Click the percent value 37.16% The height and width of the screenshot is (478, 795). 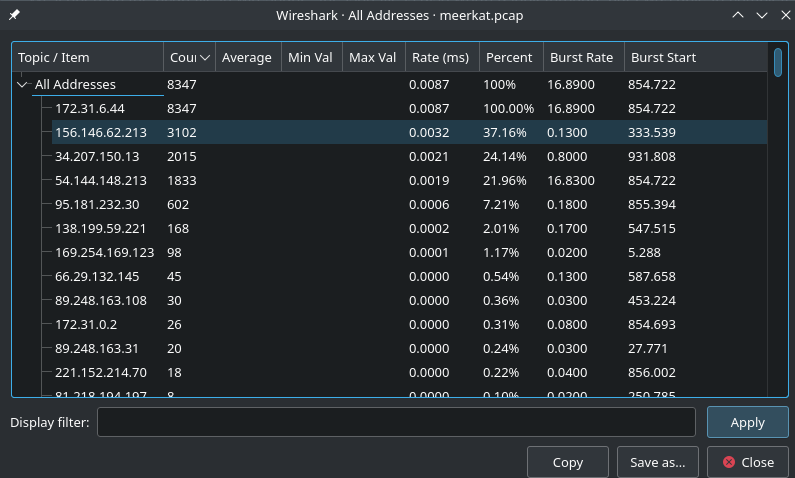coord(504,132)
